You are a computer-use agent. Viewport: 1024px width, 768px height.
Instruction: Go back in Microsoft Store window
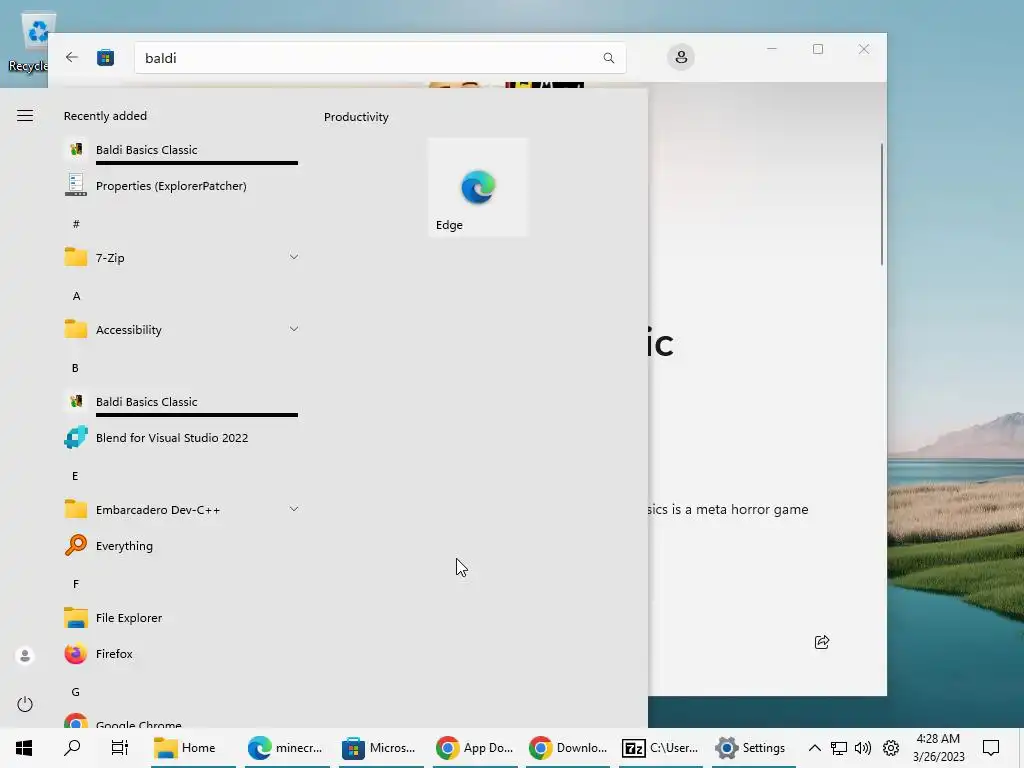tap(72, 57)
